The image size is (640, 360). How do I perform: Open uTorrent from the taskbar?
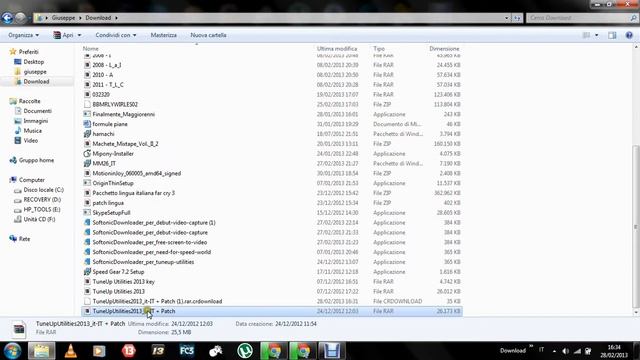[245, 351]
